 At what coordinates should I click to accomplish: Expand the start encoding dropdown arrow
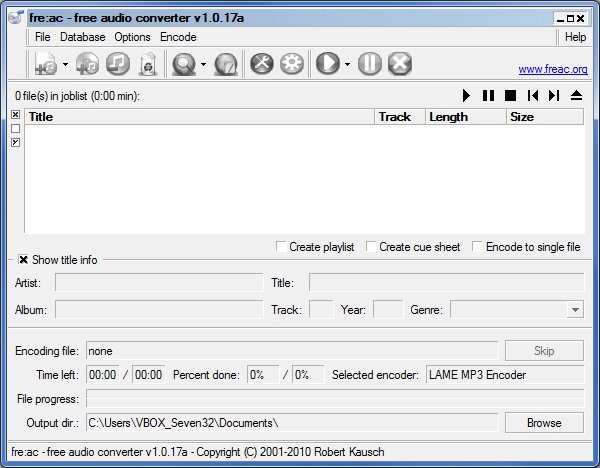[x=347, y=64]
